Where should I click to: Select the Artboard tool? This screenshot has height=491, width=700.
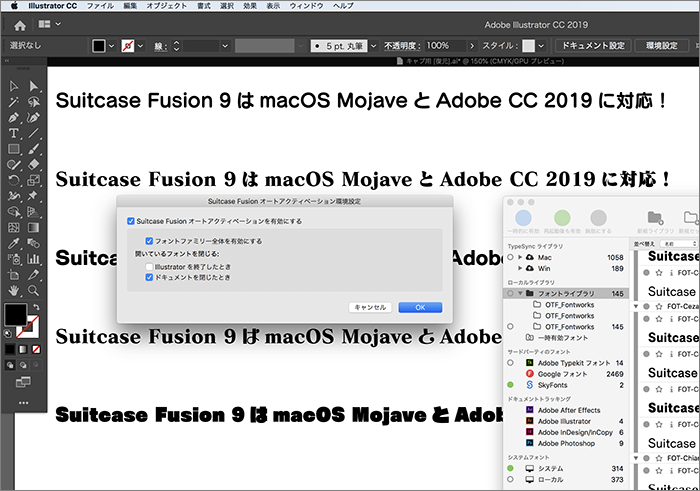pyautogui.click(x=14, y=275)
